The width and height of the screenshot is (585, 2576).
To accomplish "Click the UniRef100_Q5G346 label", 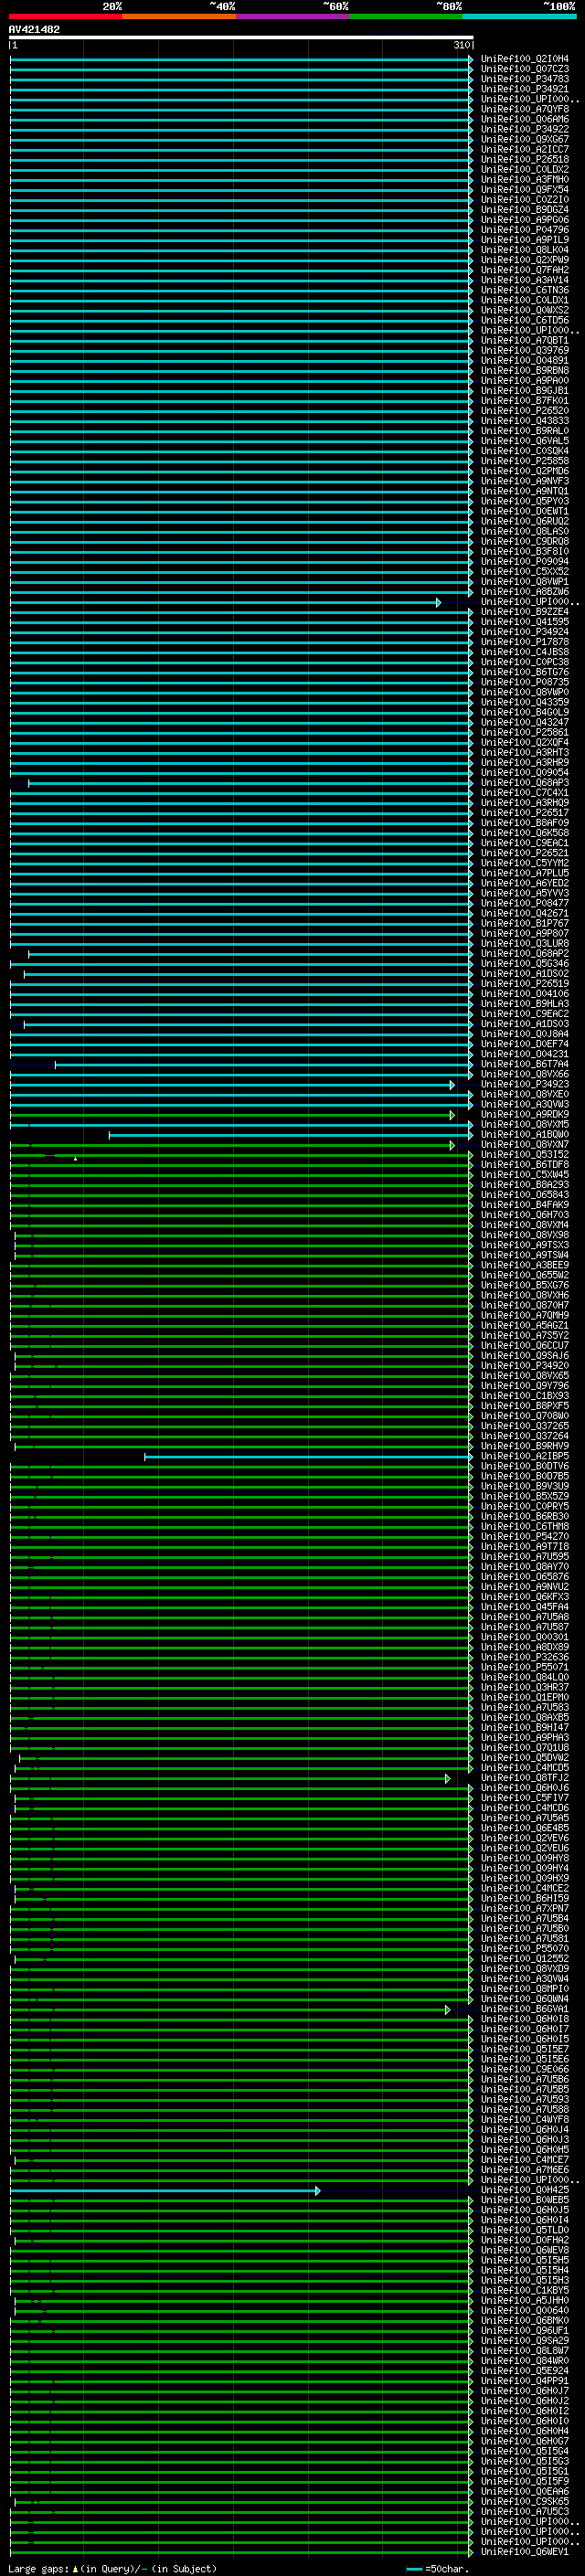I will point(525,964).
